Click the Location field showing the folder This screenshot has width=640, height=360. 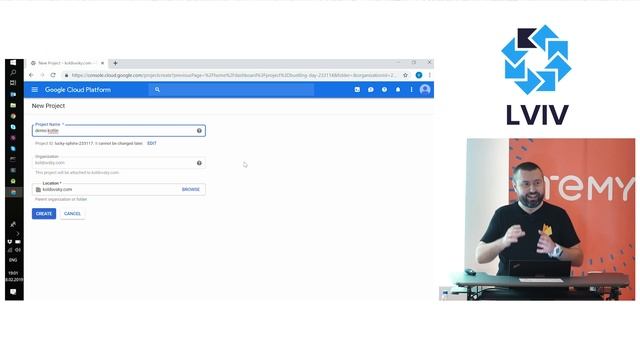(119, 189)
